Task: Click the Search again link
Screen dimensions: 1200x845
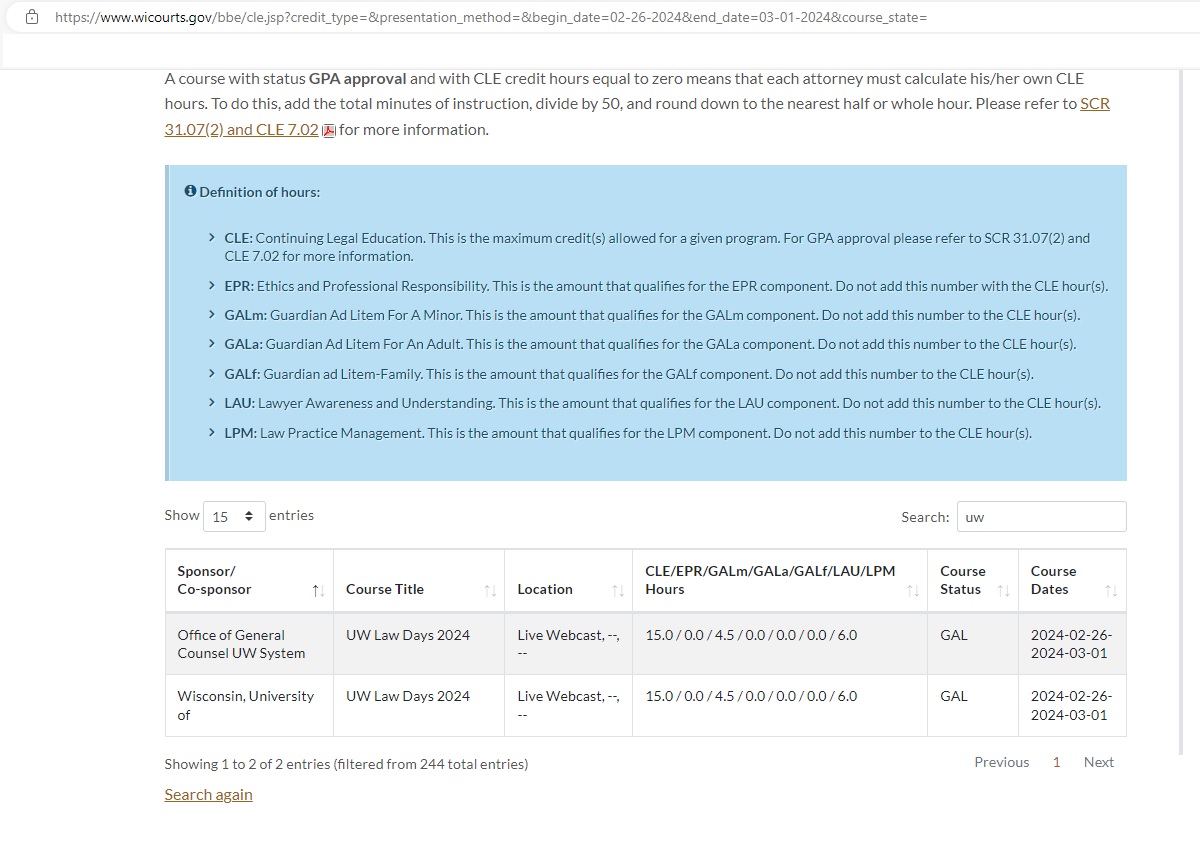Action: coord(208,795)
